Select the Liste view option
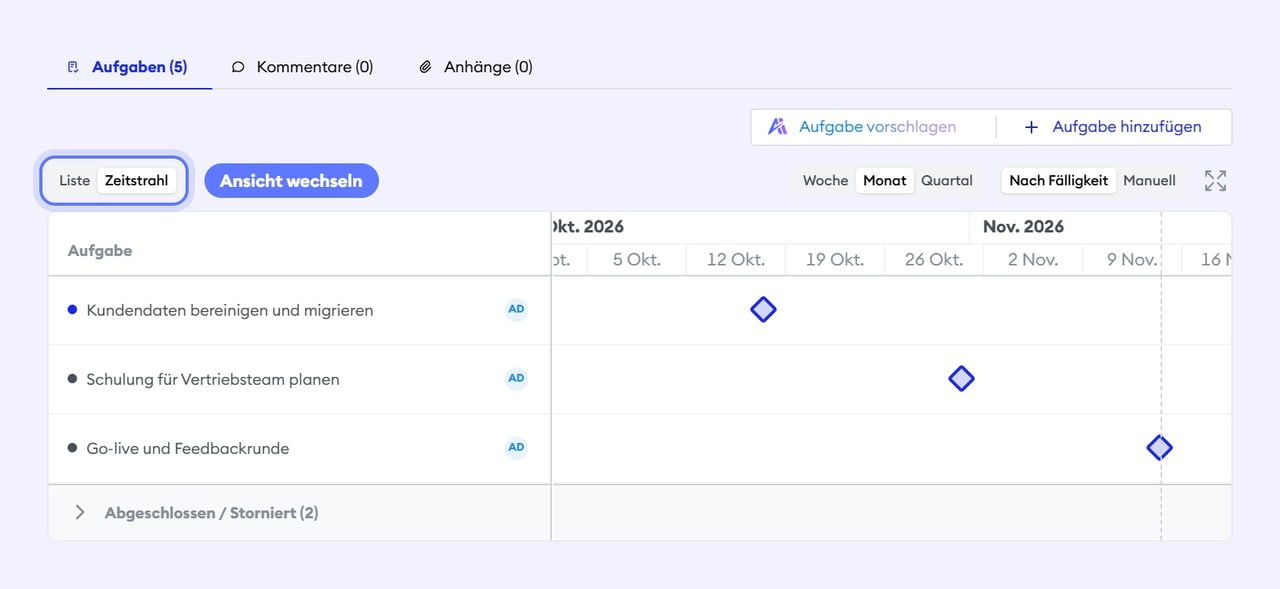Viewport: 1280px width, 589px height. pos(75,181)
